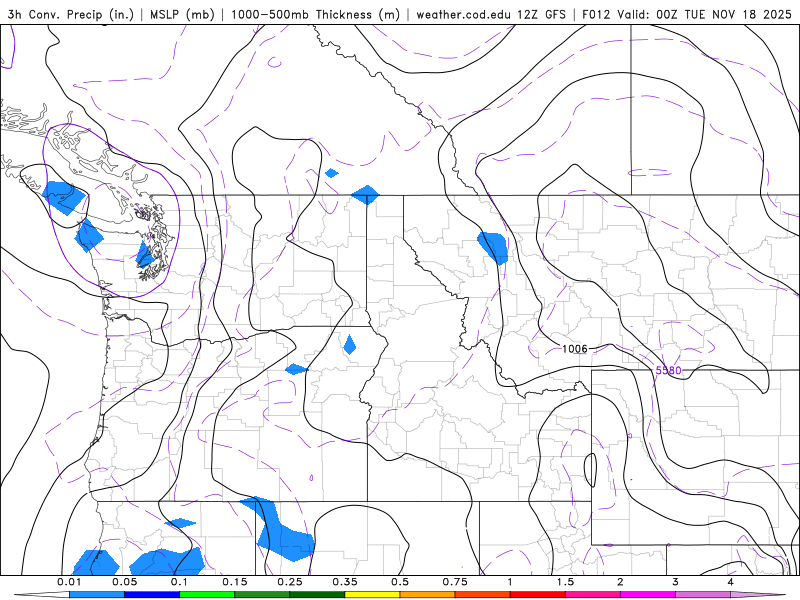Click the 'F012' forecast hour label

coord(596,14)
